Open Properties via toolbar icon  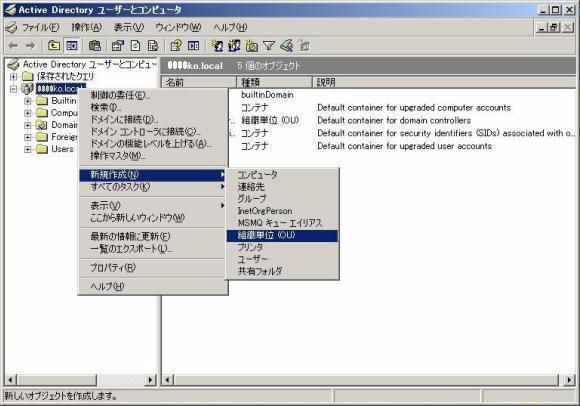pos(118,46)
